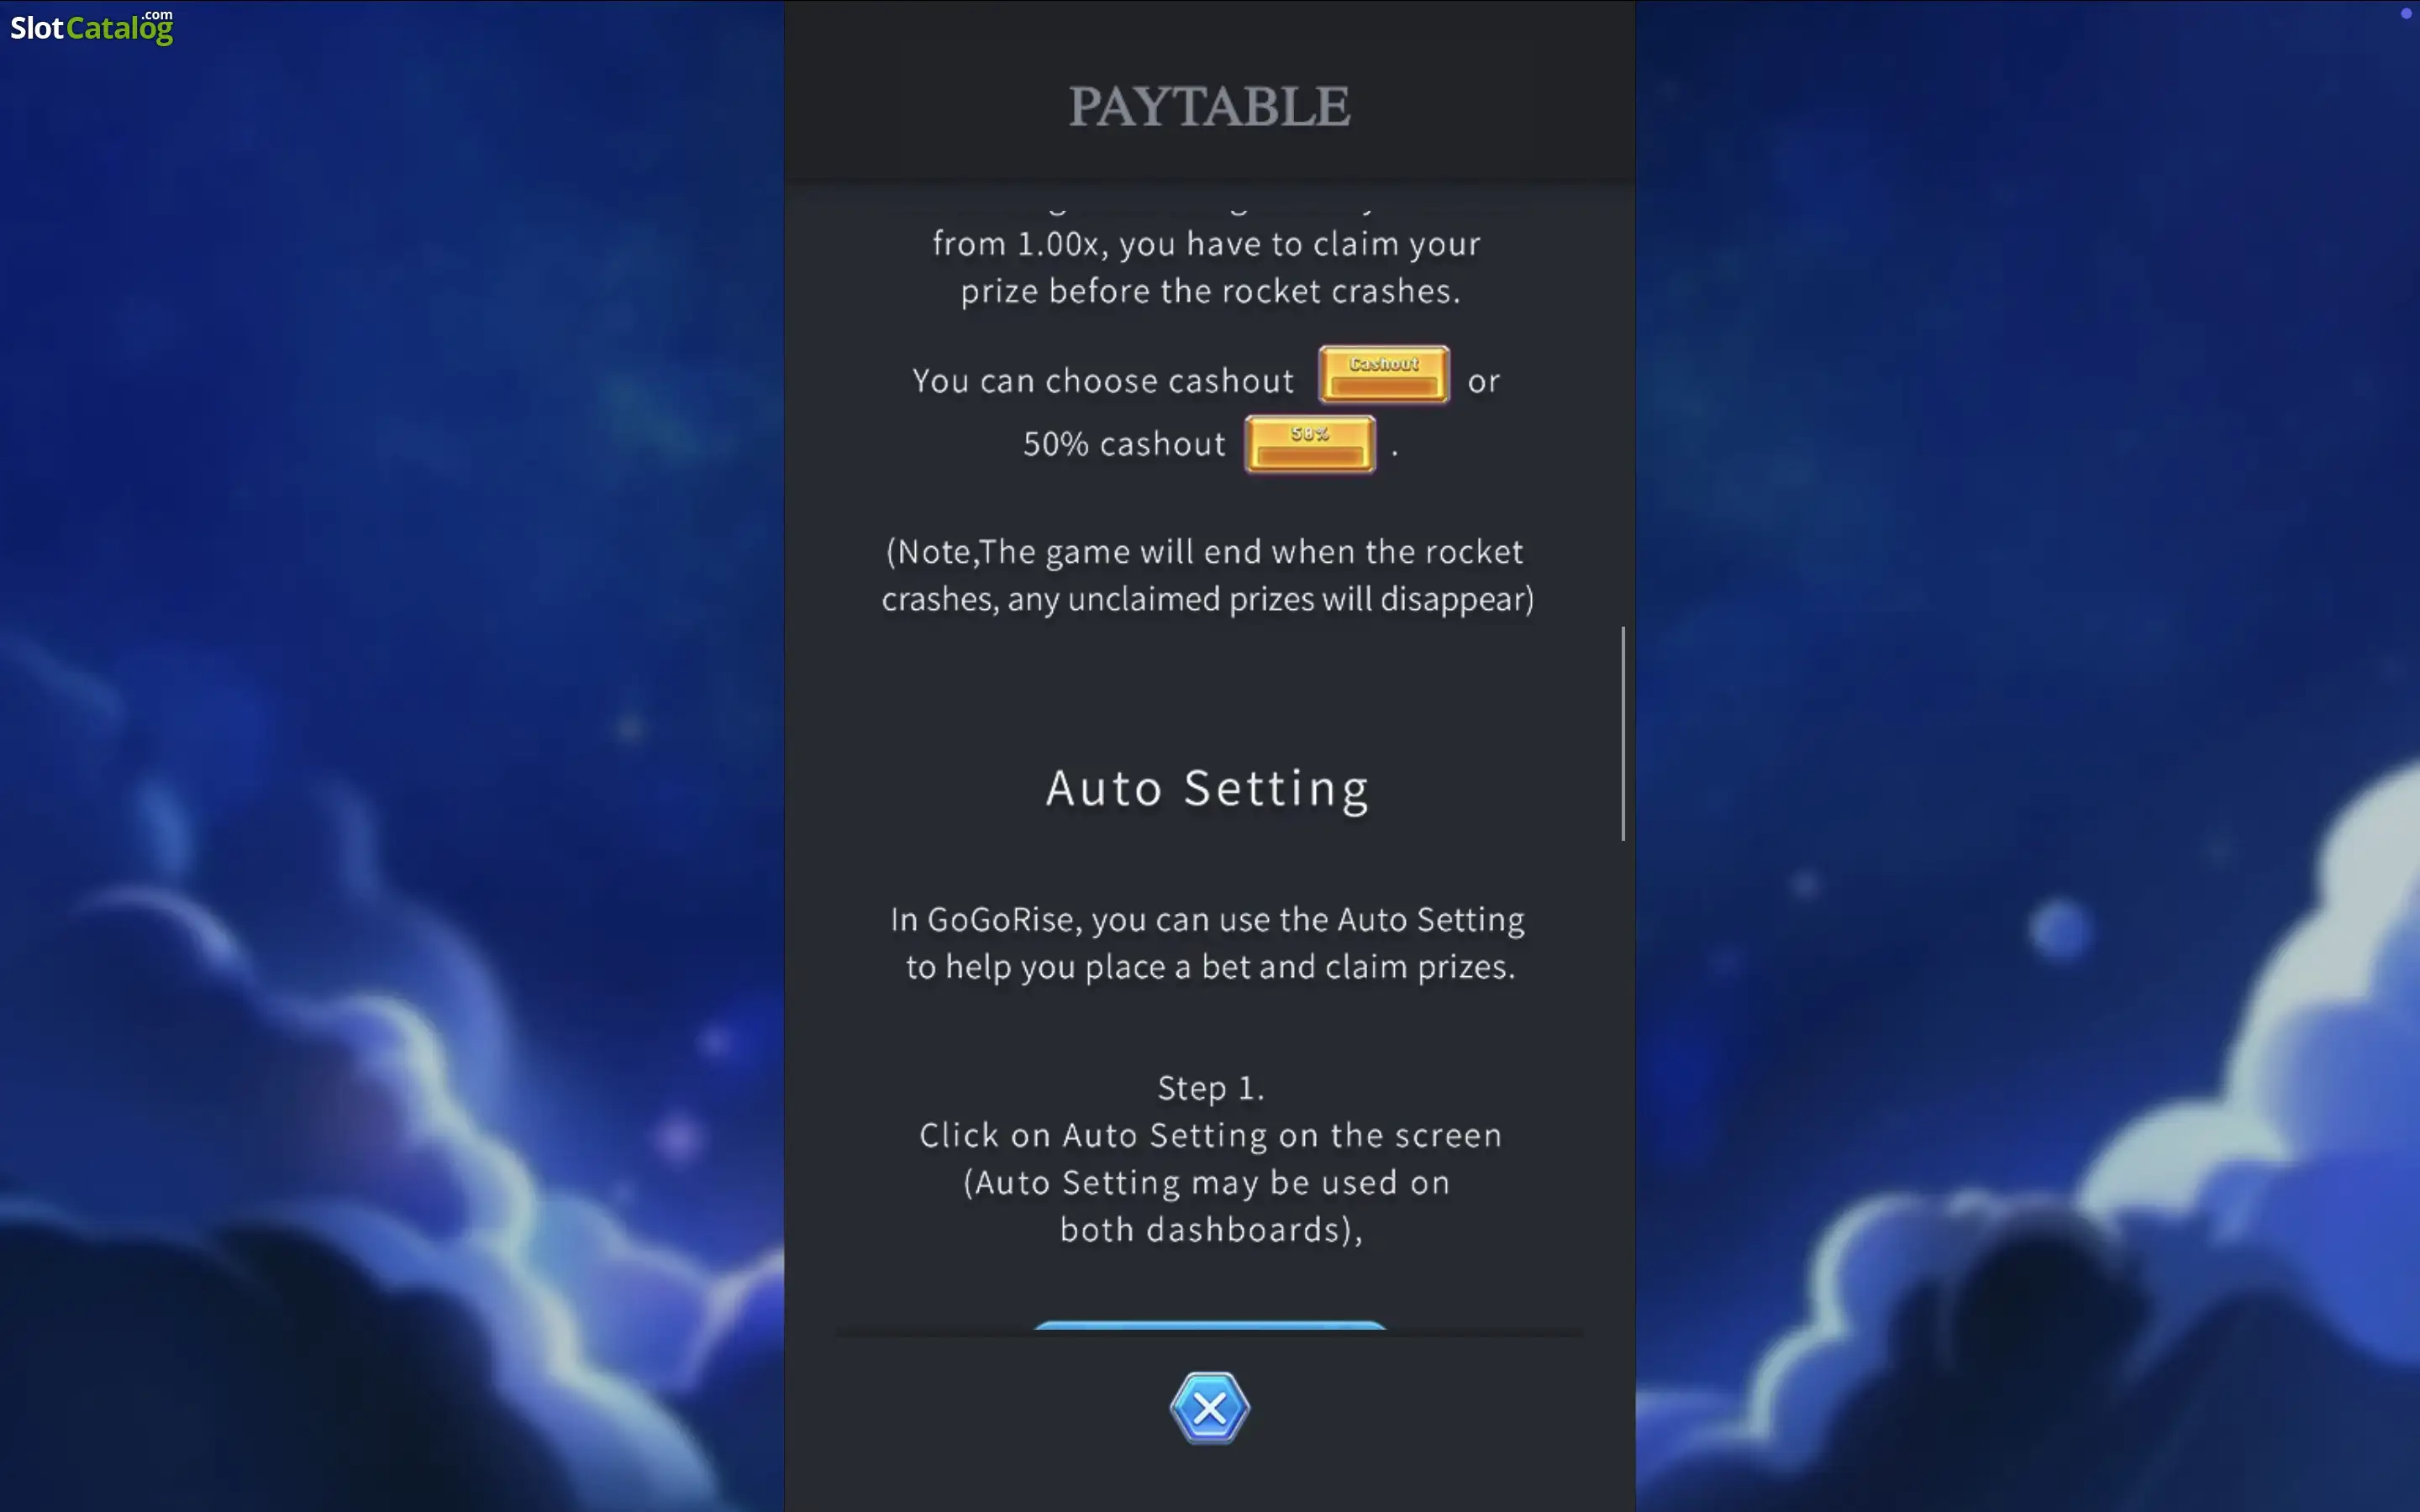Click the 'In GoGoRise' description paragraph
This screenshot has height=1512, width=2420.
click(x=1208, y=943)
